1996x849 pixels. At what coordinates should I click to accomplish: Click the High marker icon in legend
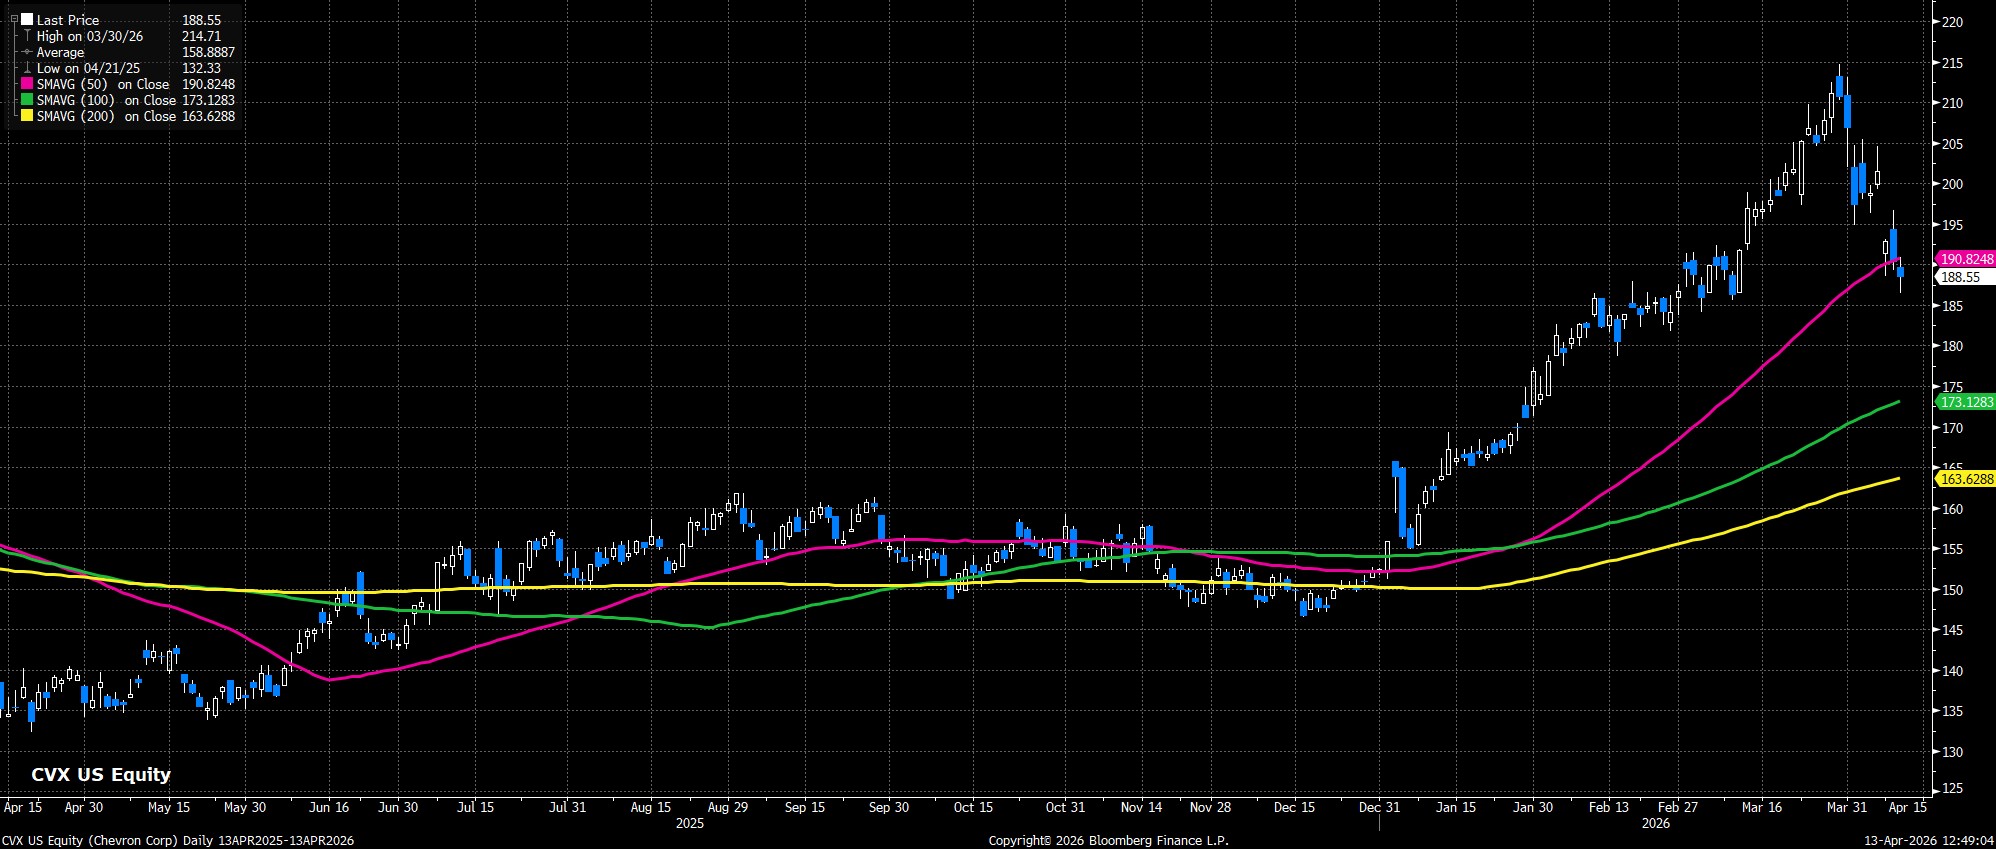pos(27,36)
